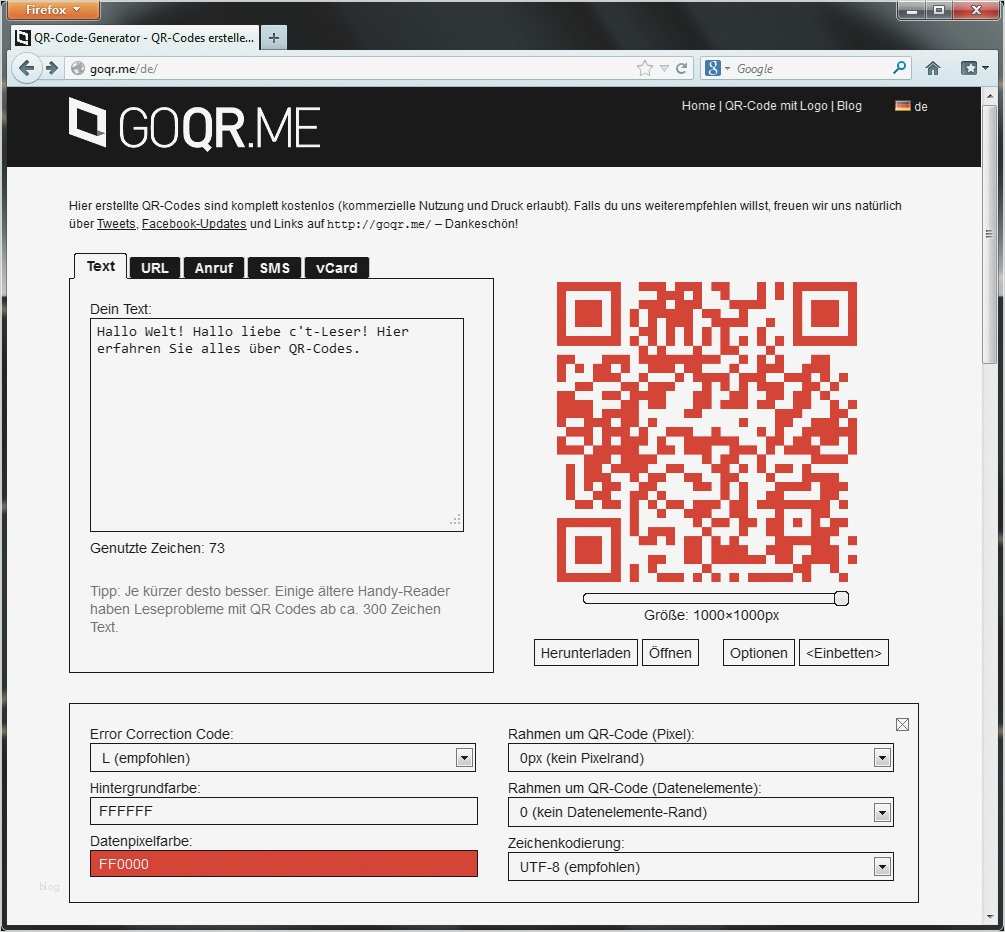Click the Öffnen button
The image size is (1005, 932).
pyautogui.click(x=670, y=653)
